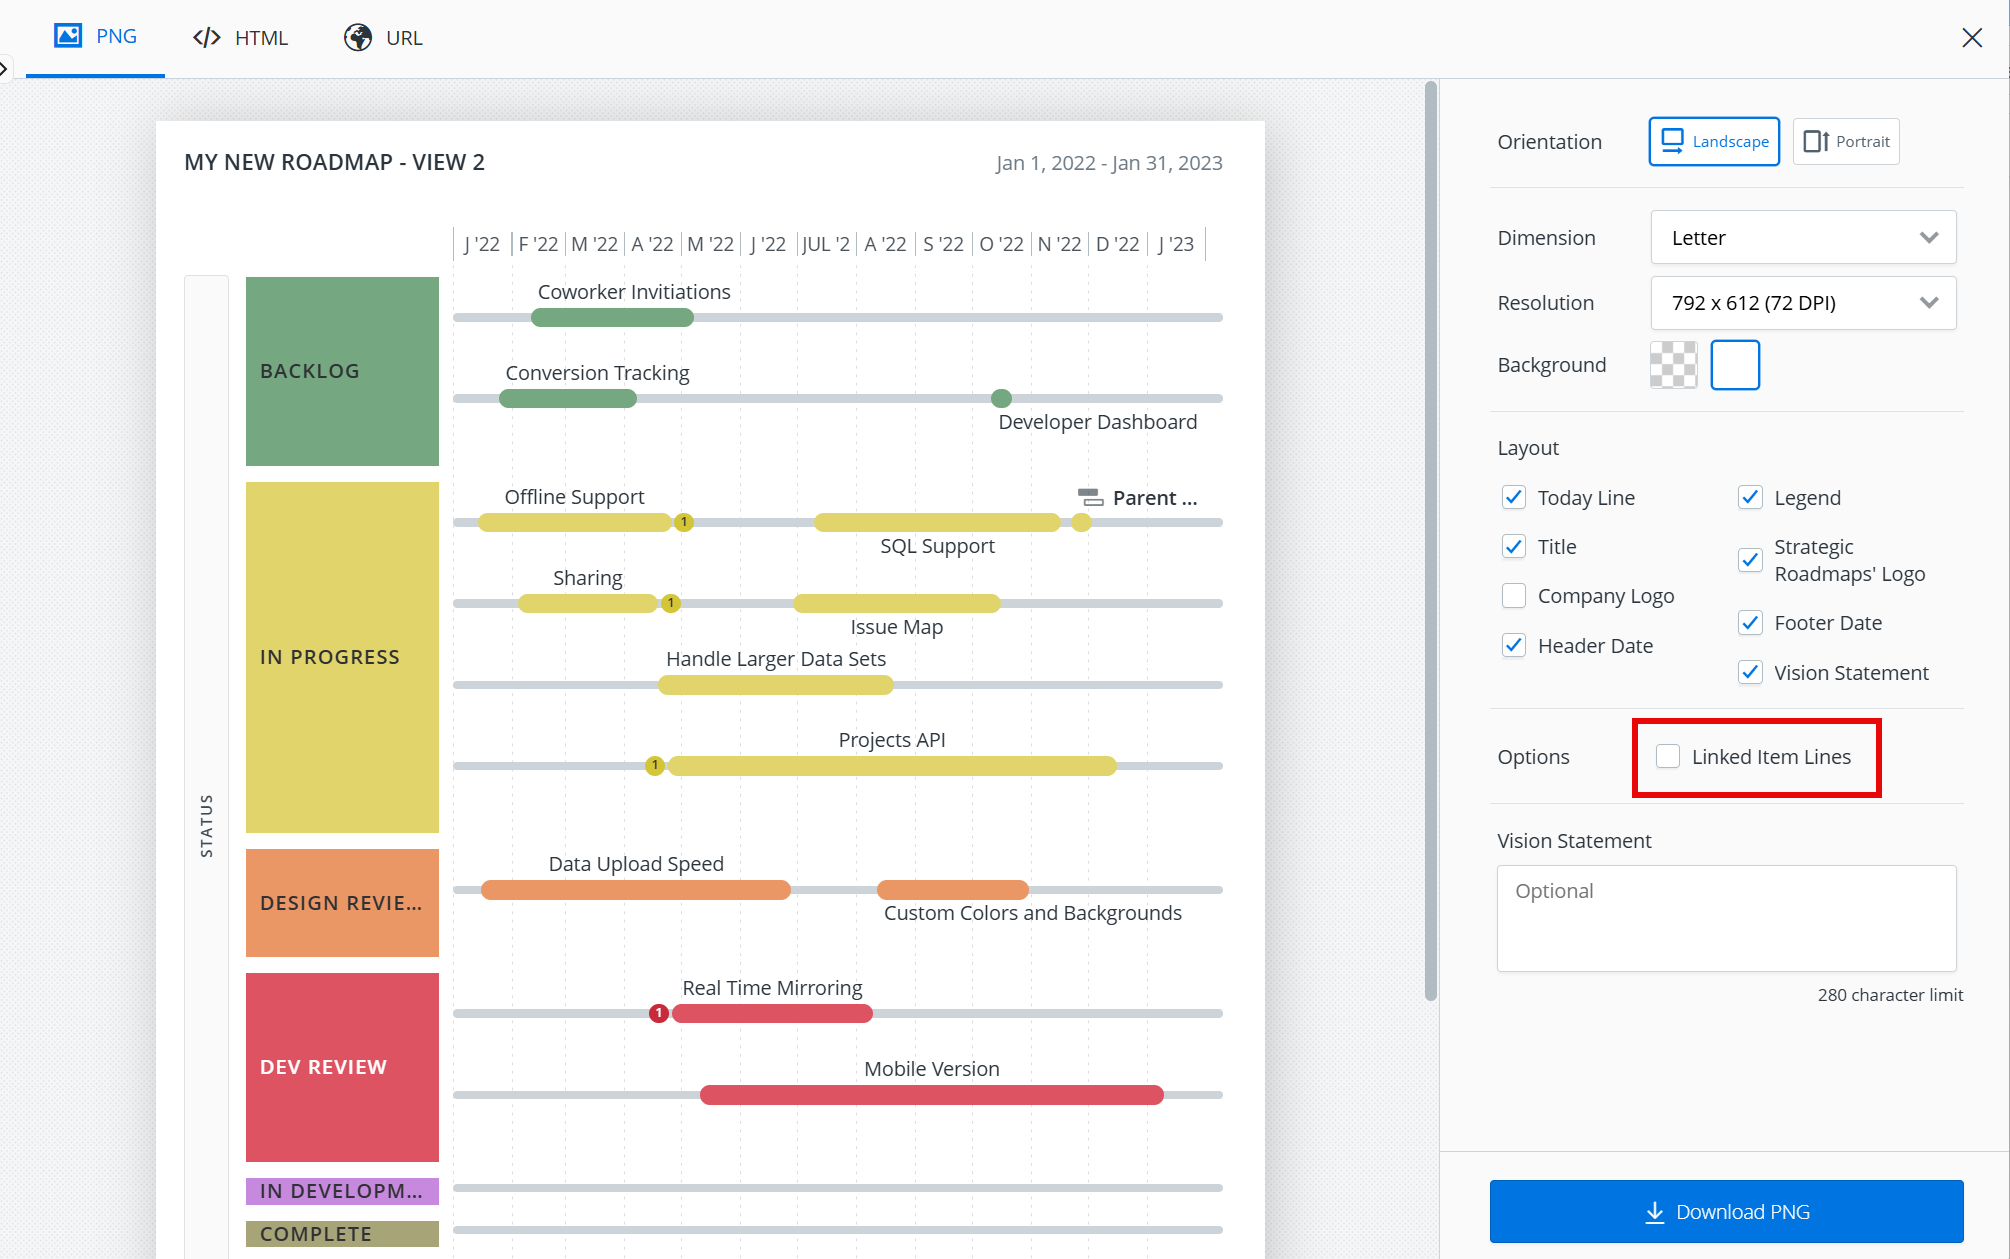Expand the Resolution 792 x 612 dropdown
Screen dimensions: 2010x1259
(1803, 303)
